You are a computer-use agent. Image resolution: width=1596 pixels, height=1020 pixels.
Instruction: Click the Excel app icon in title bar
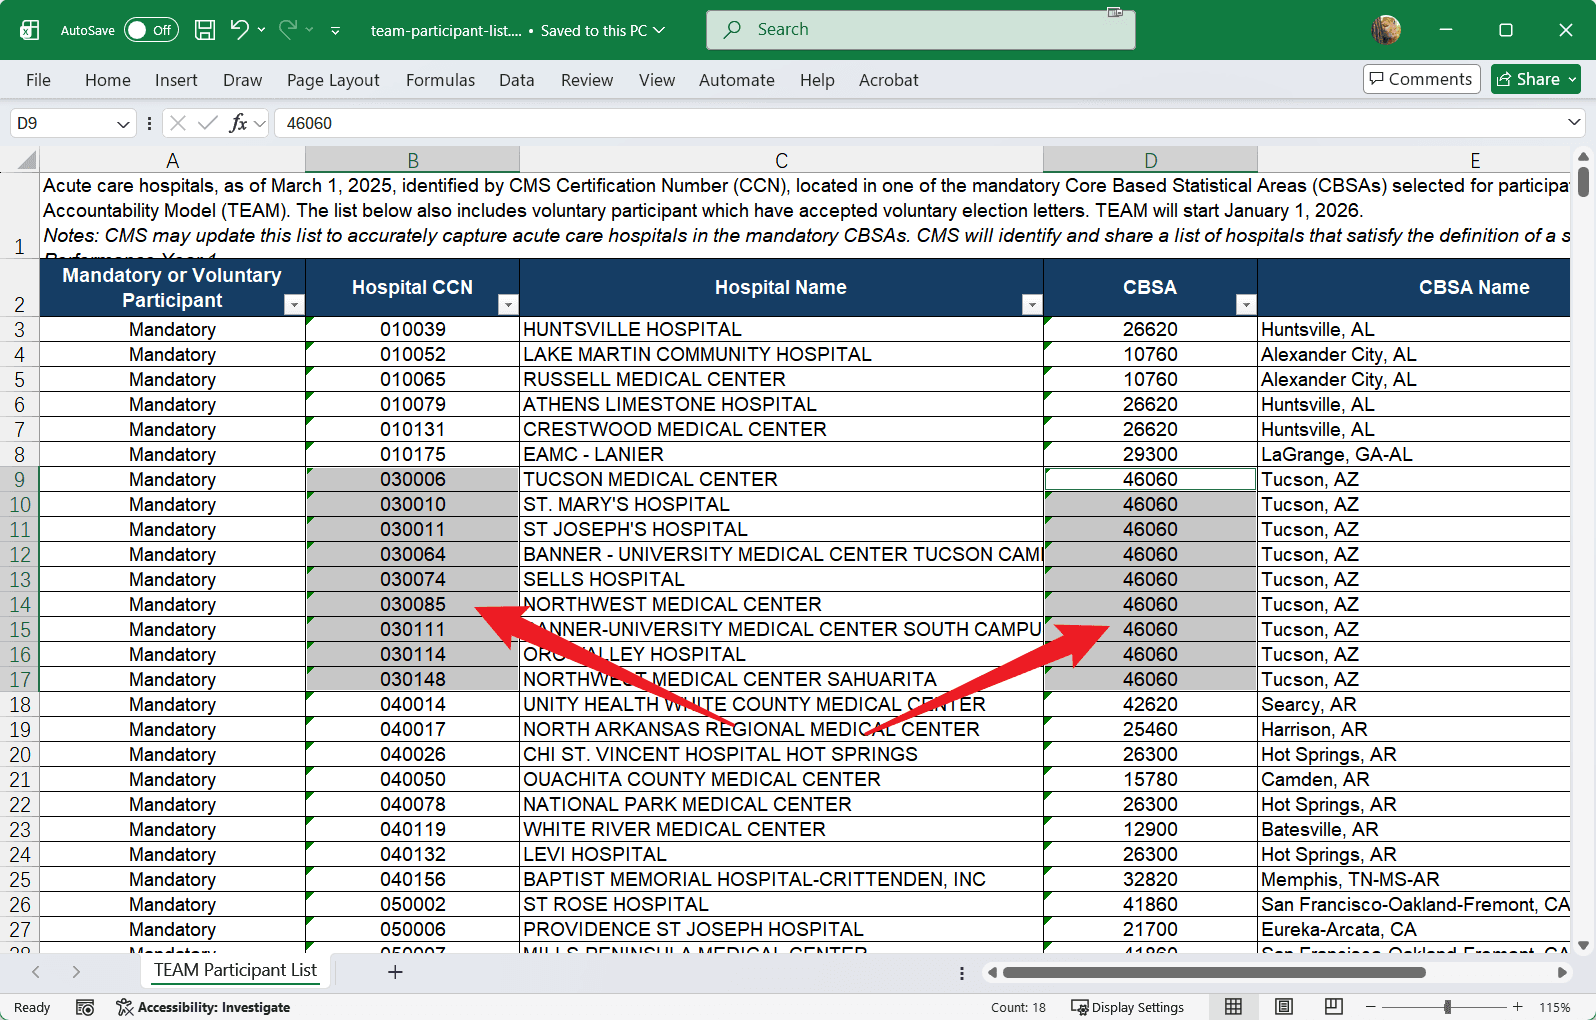click(30, 30)
